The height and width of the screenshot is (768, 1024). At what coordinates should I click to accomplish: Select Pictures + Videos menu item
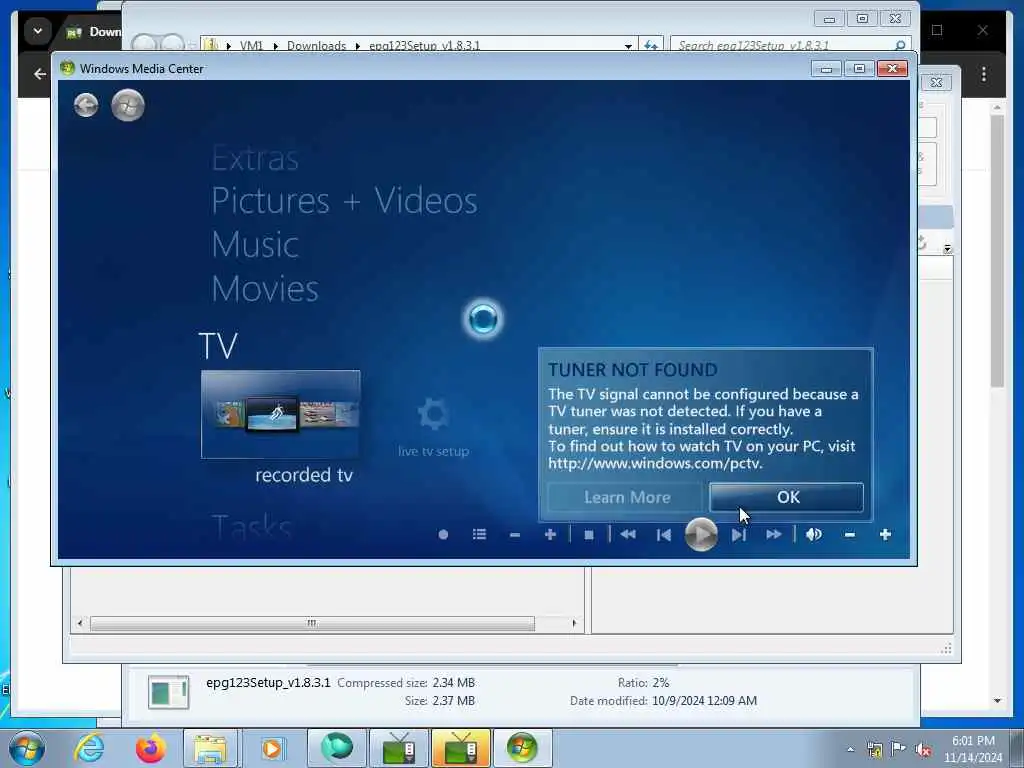344,200
